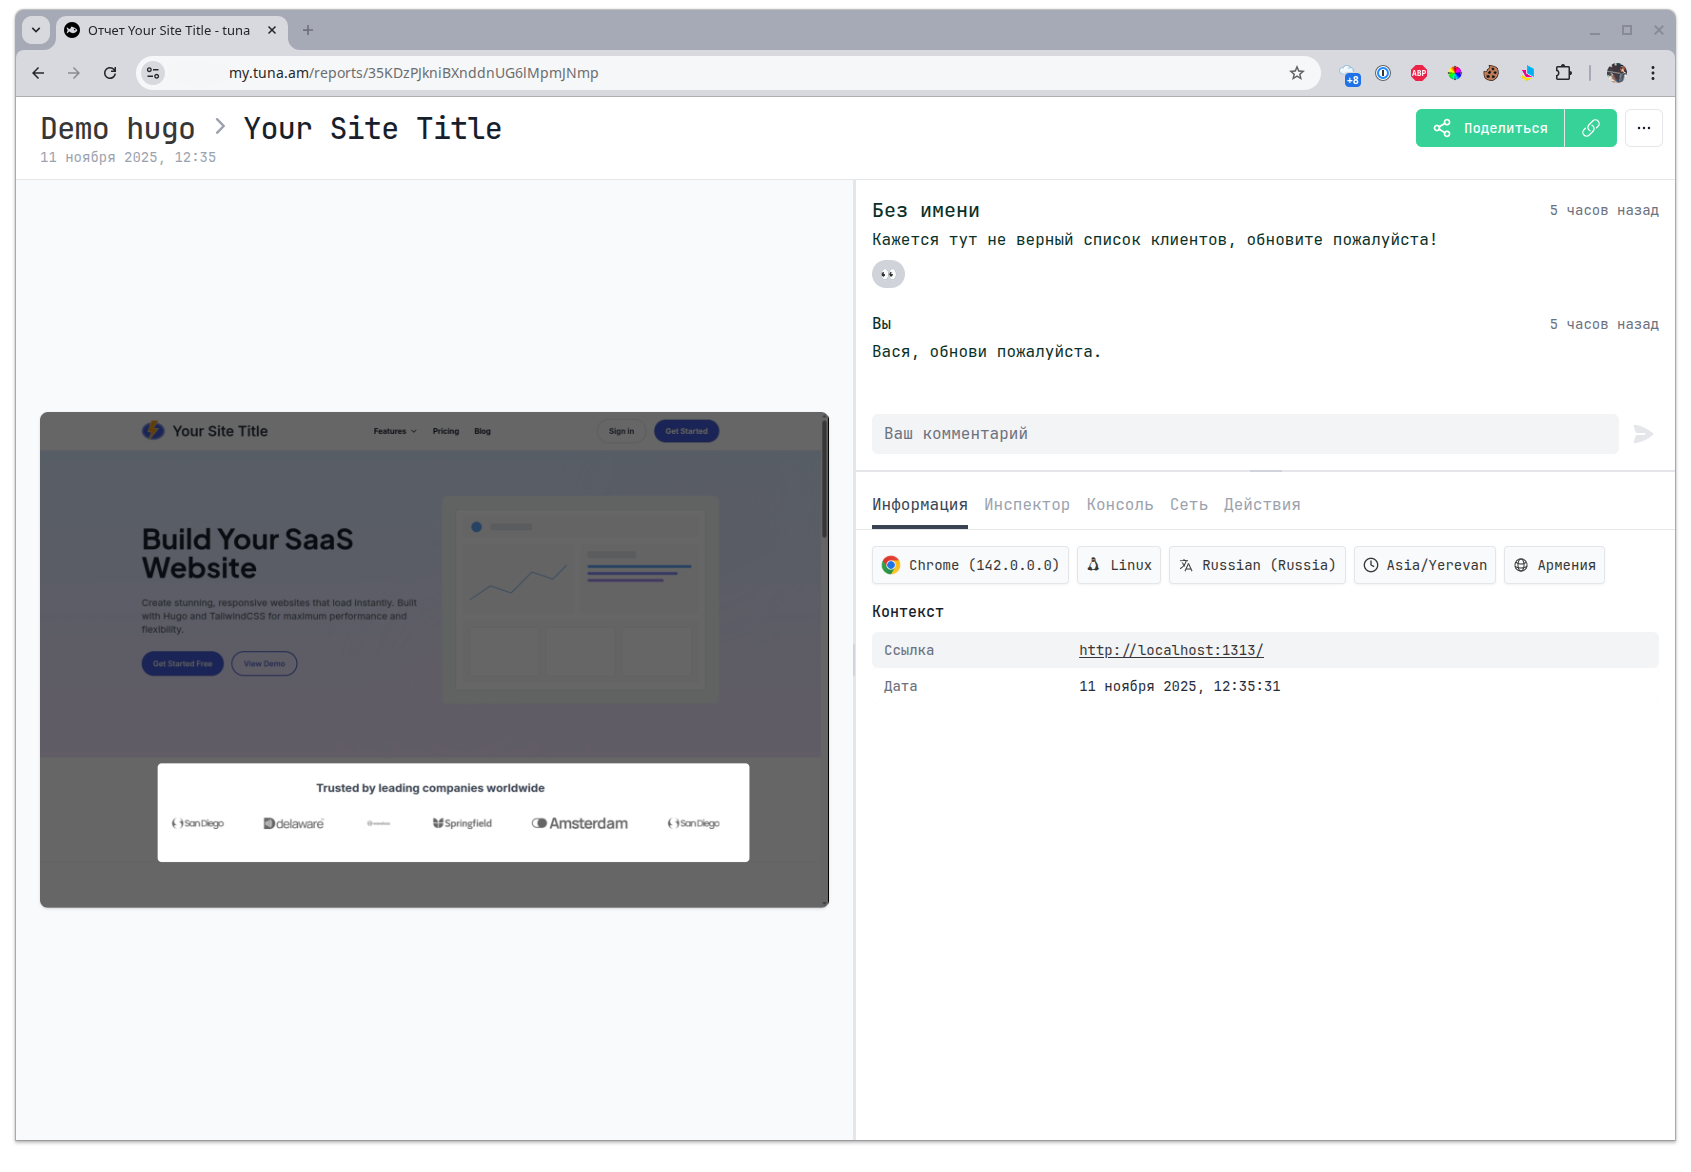Click the send comment arrow icon

click(1642, 434)
